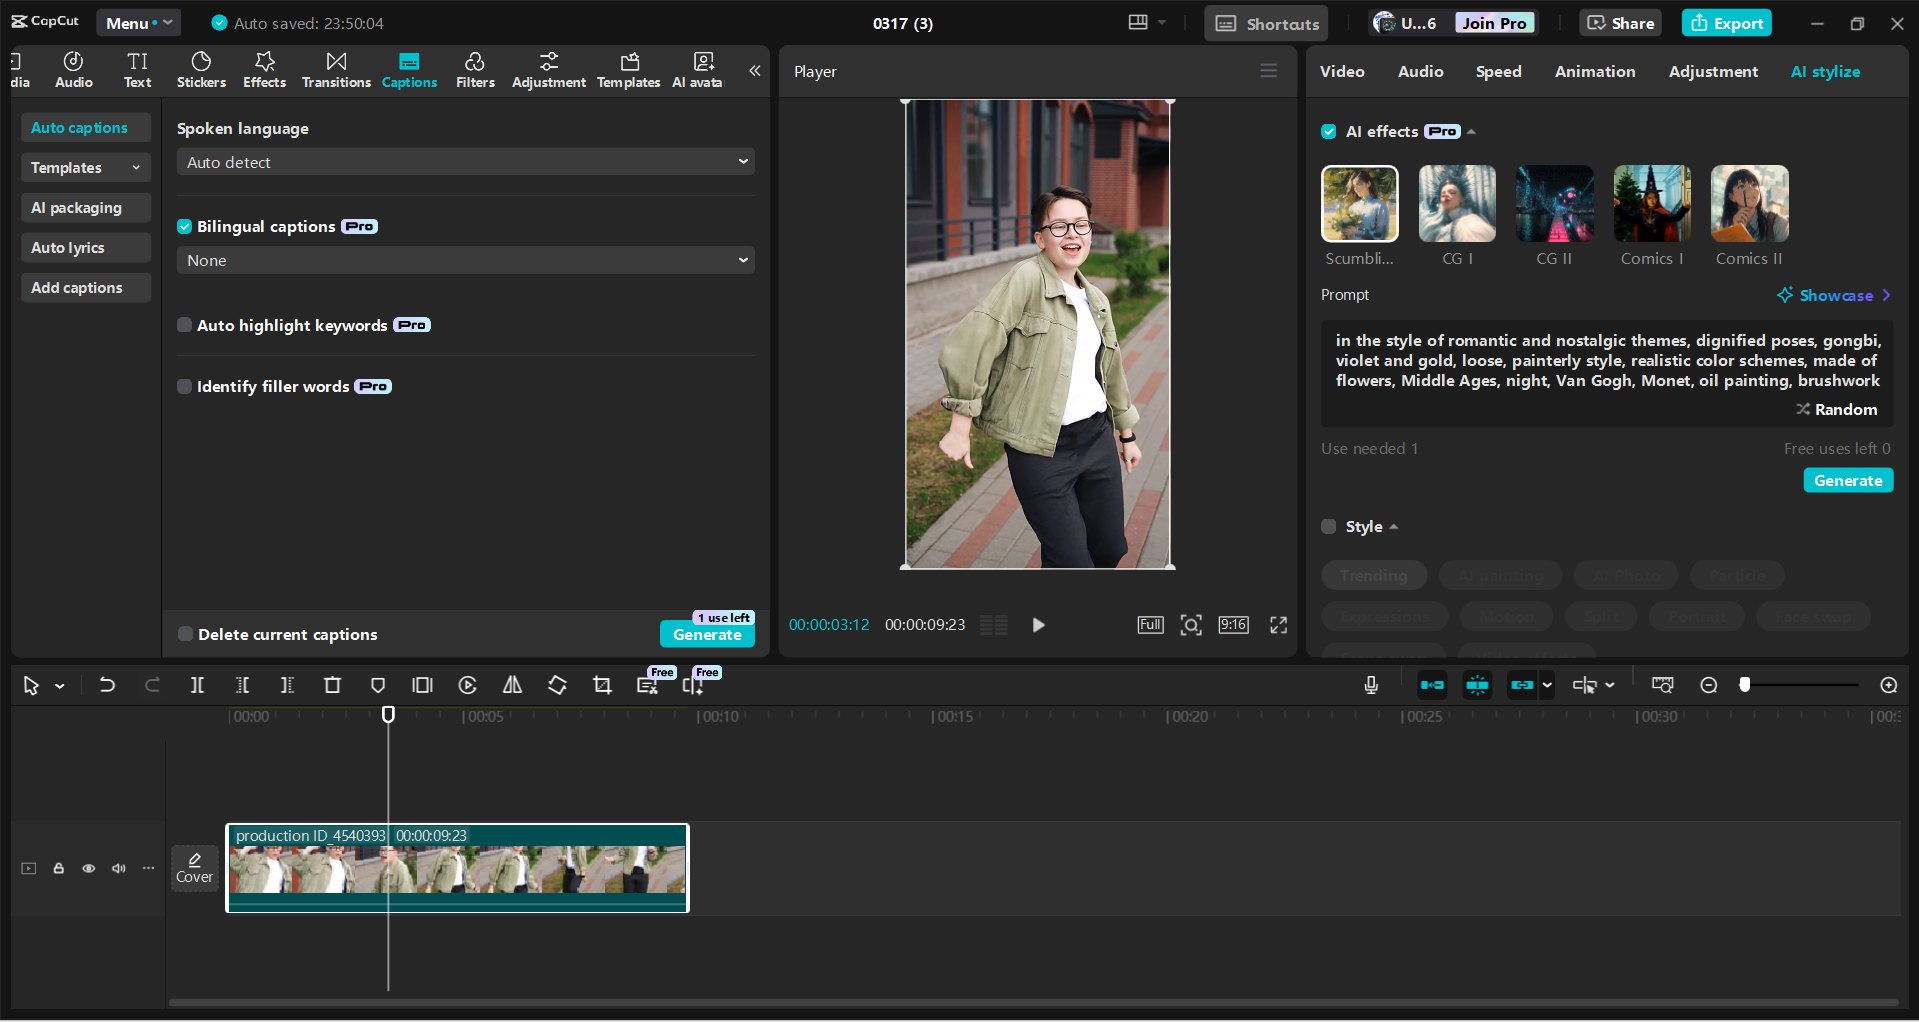This screenshot has width=1919, height=1022.
Task: Toggle track visibility eye icon
Action: 89,868
